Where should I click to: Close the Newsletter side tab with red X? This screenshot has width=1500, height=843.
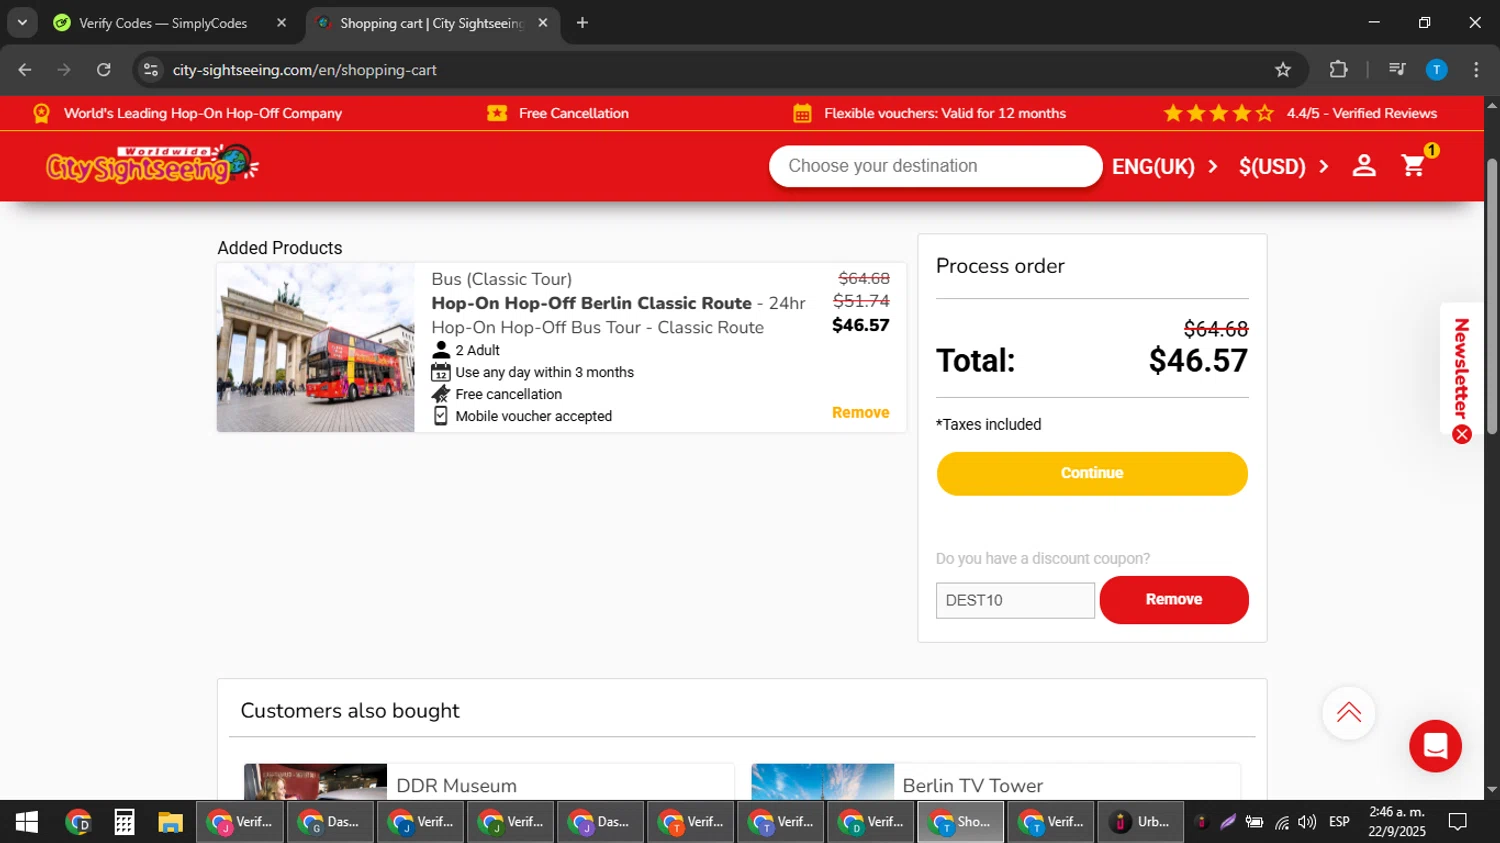pyautogui.click(x=1462, y=434)
